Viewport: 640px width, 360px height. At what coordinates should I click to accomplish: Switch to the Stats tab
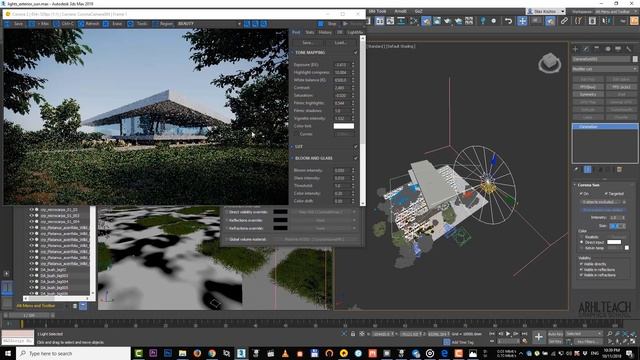(x=310, y=32)
